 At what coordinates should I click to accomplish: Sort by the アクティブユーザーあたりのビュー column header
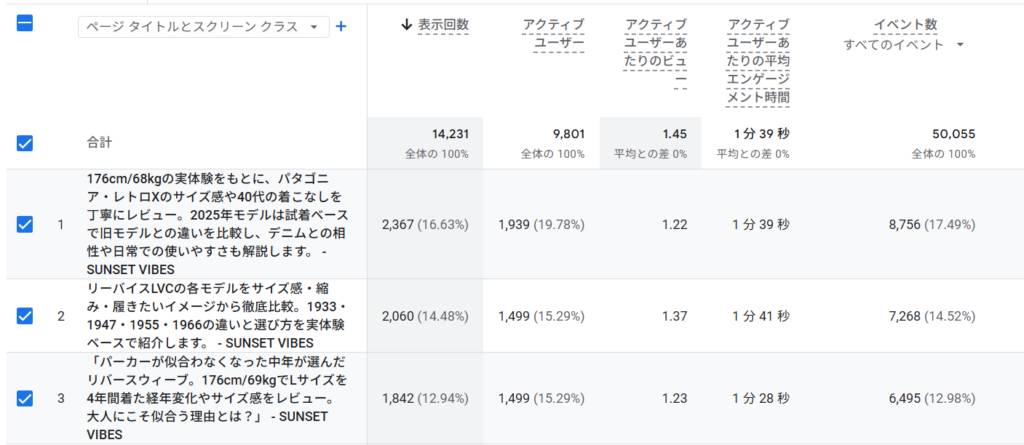point(655,52)
